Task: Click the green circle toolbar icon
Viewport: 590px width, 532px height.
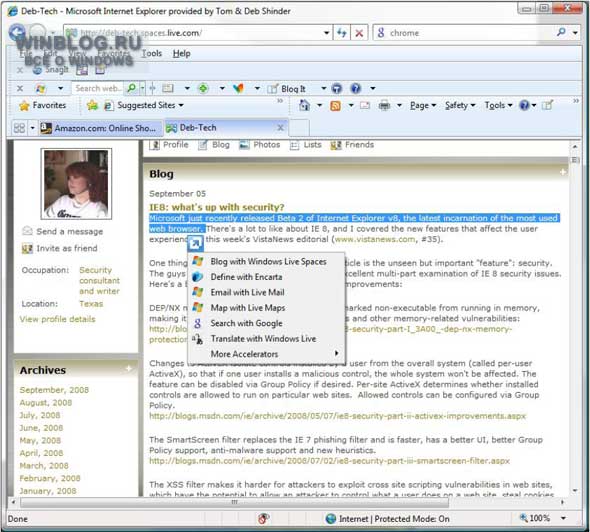Action: [x=203, y=88]
